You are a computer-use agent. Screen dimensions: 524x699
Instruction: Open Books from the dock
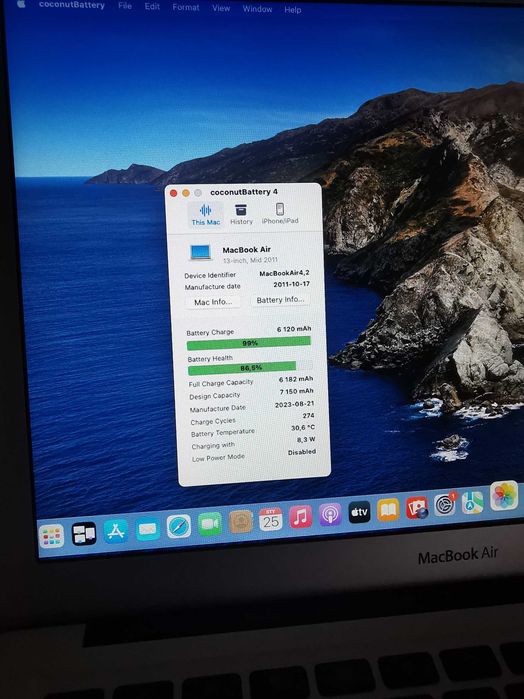click(x=388, y=510)
